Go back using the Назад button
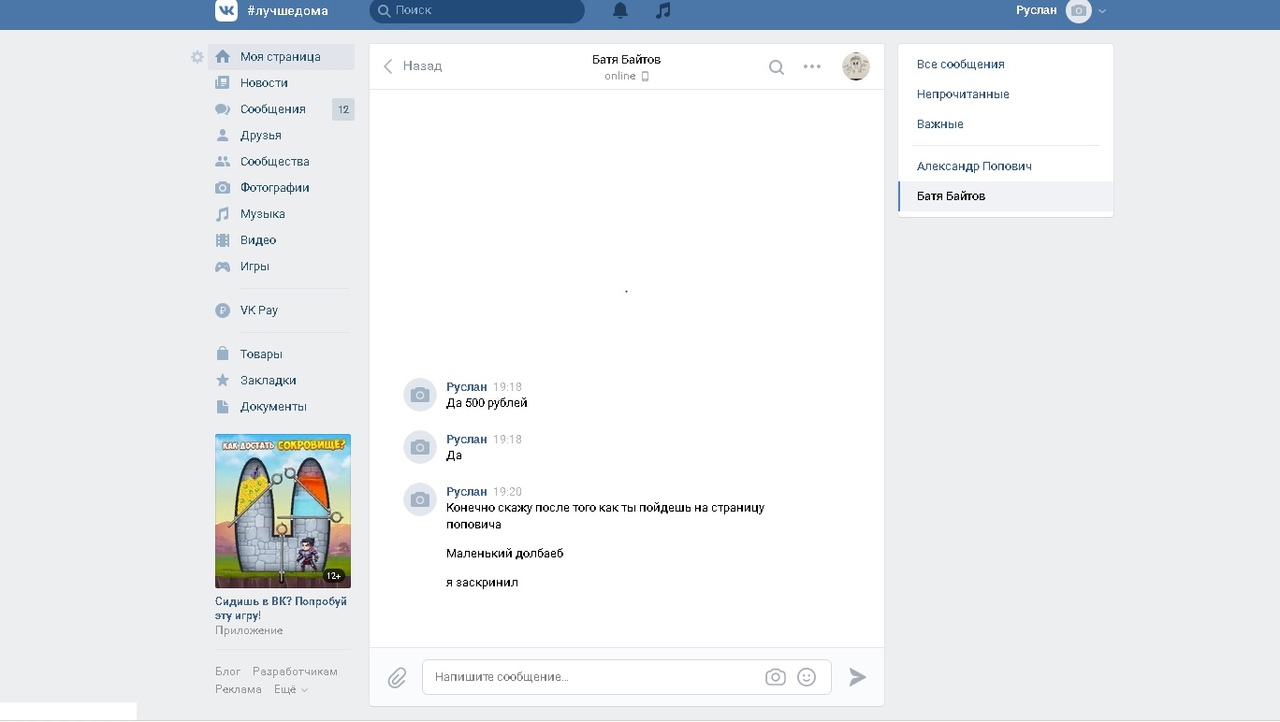The width and height of the screenshot is (1280, 722). 413,66
